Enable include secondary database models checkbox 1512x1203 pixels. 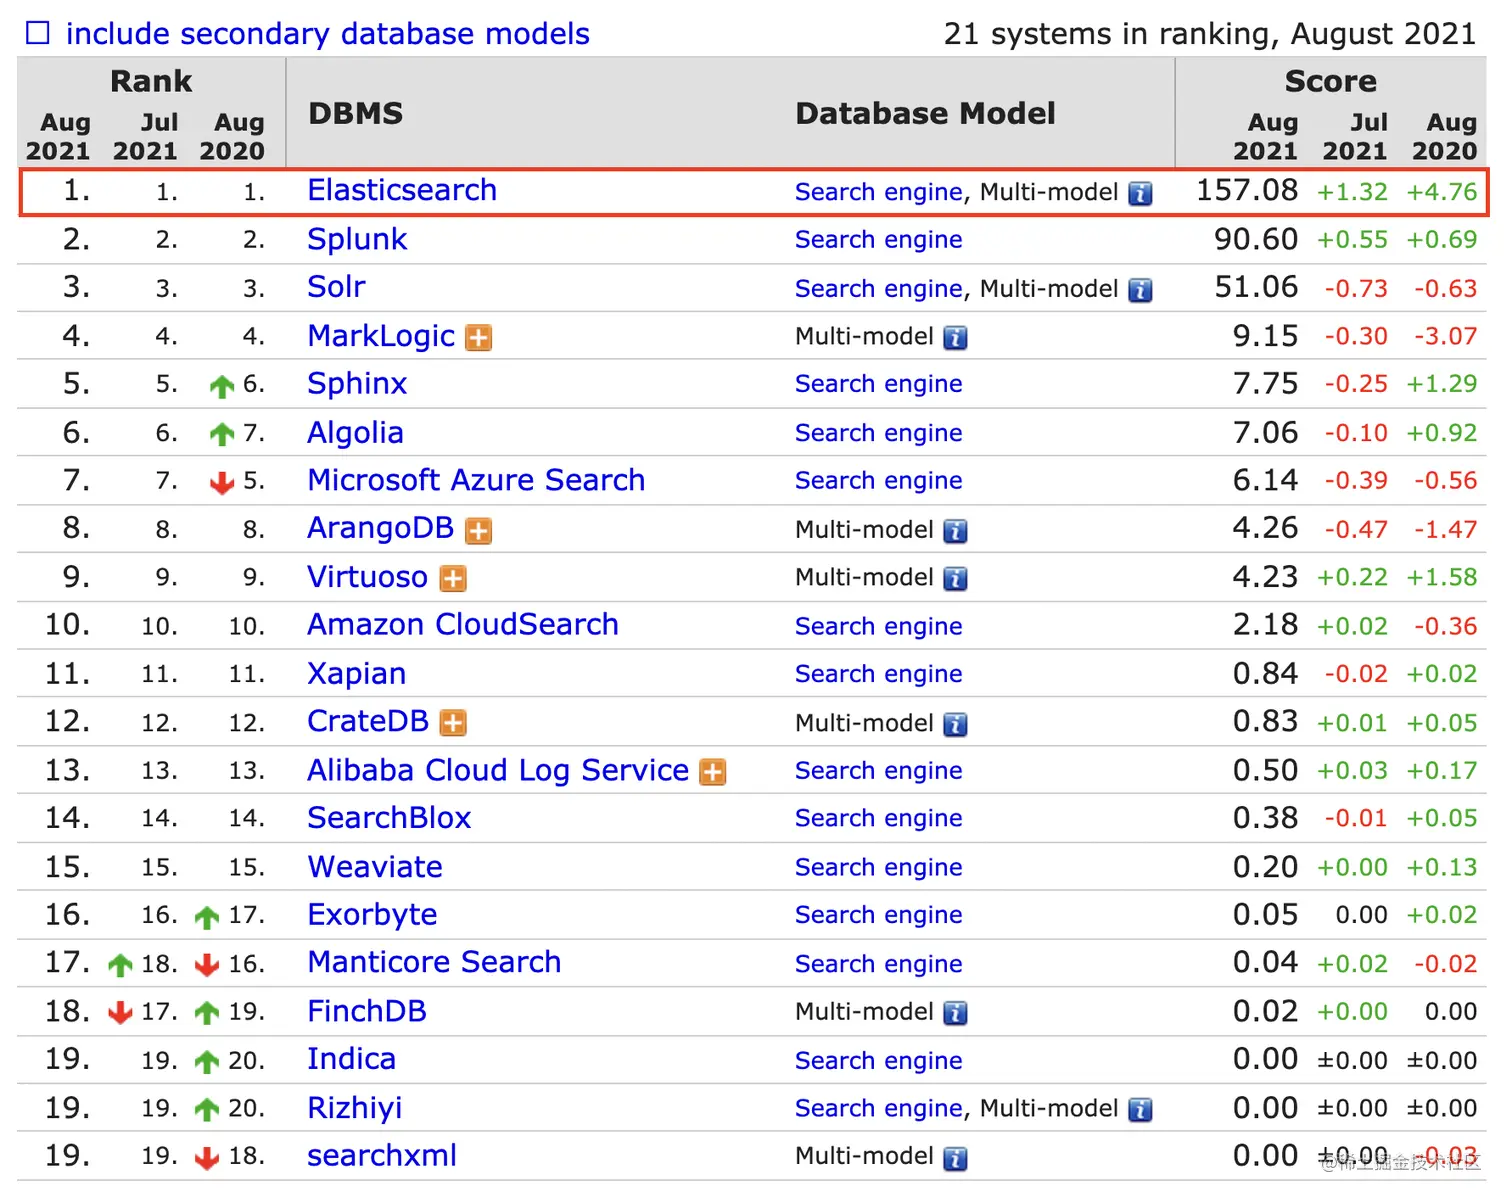tap(38, 33)
